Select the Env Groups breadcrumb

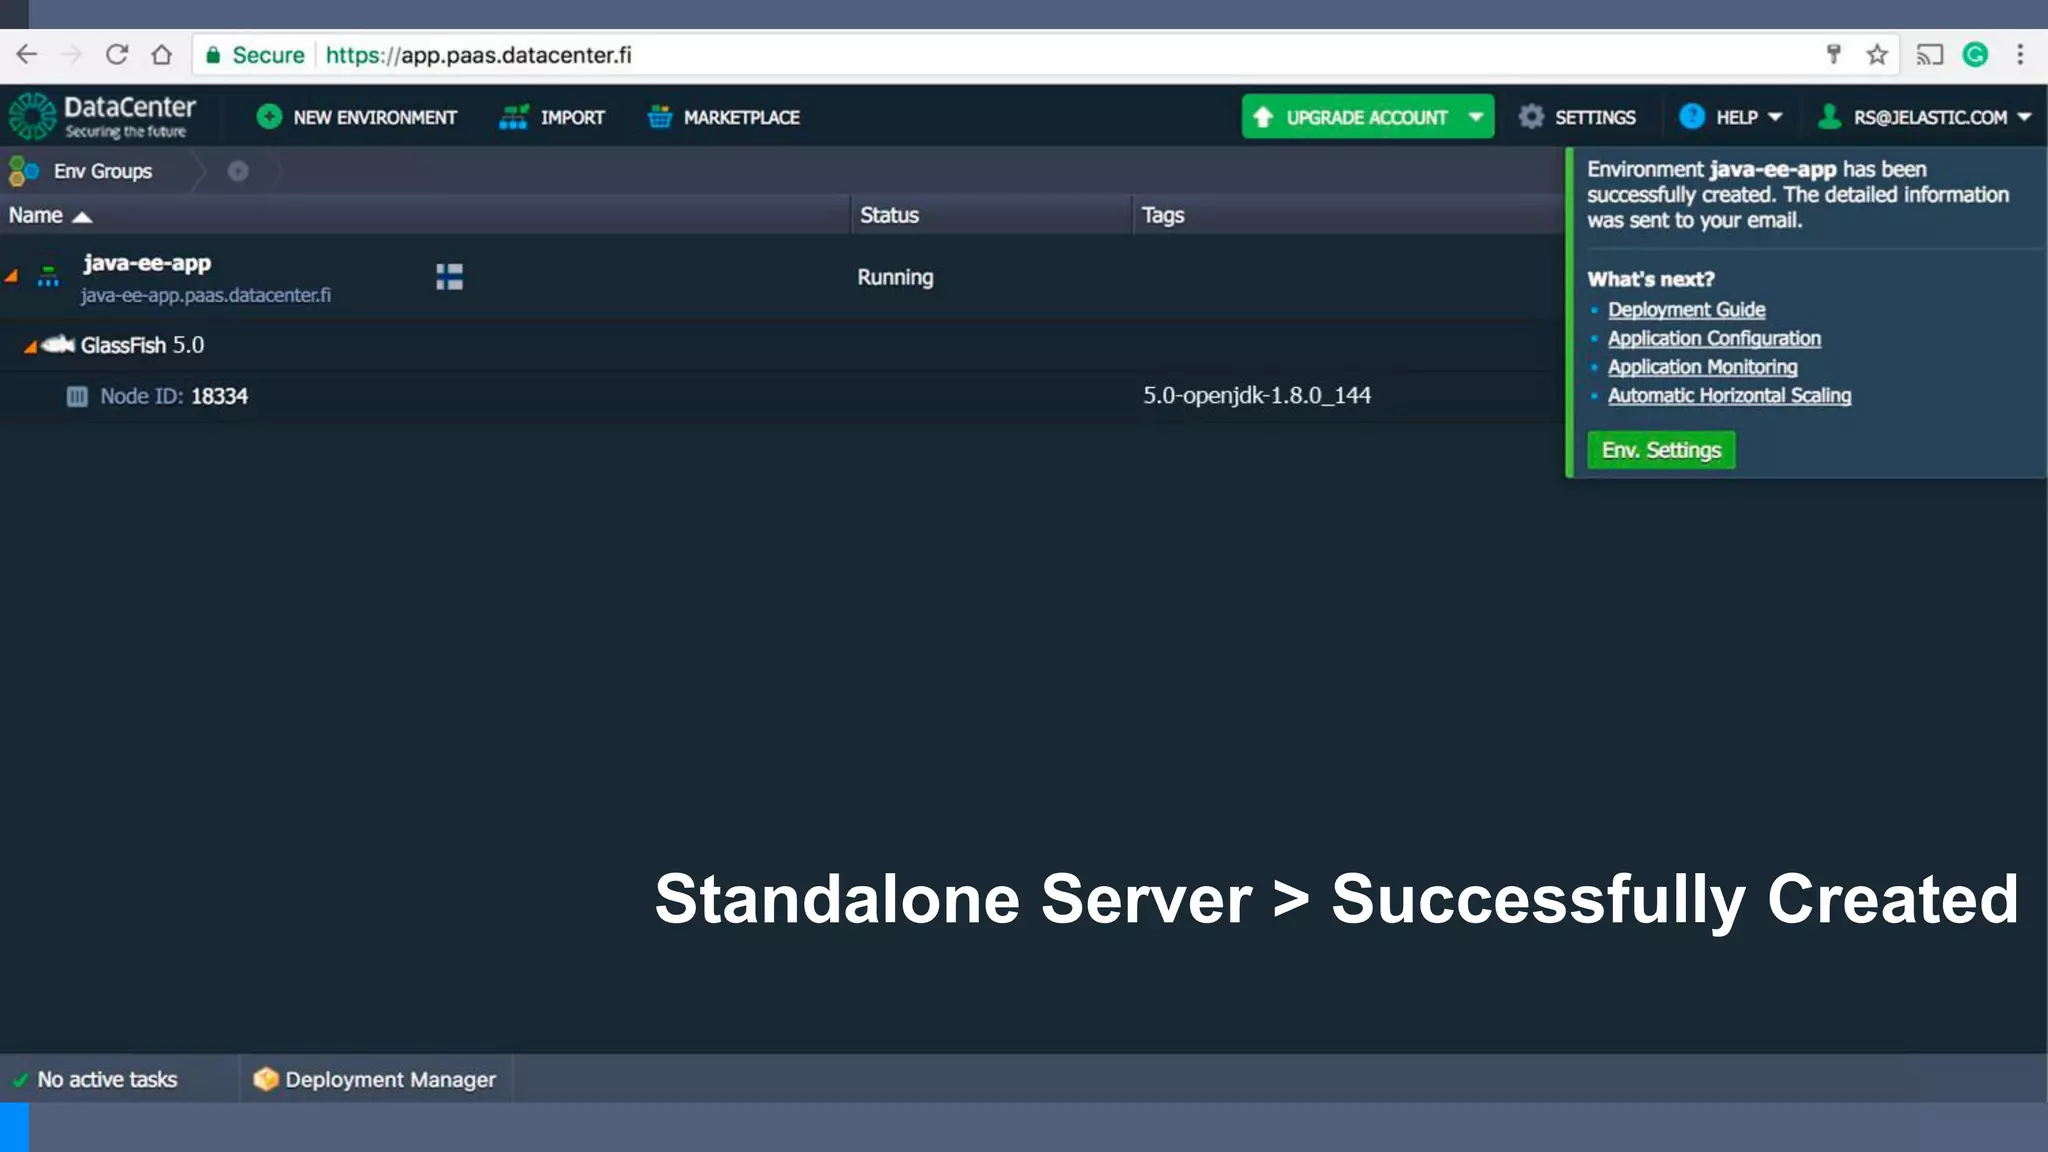pos(81,171)
